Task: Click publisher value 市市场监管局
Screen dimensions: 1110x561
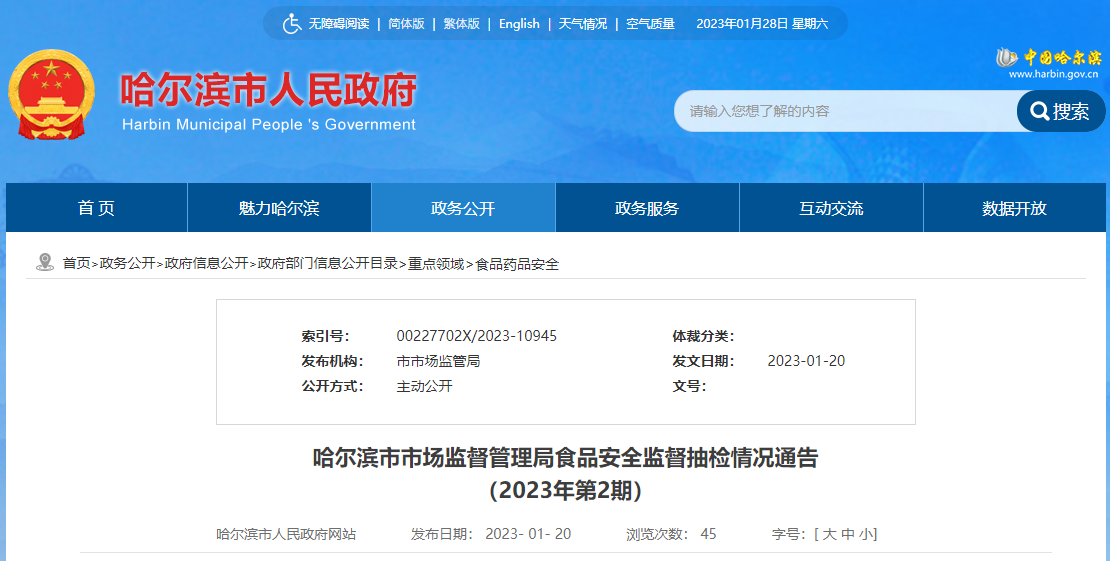Action: (x=438, y=361)
